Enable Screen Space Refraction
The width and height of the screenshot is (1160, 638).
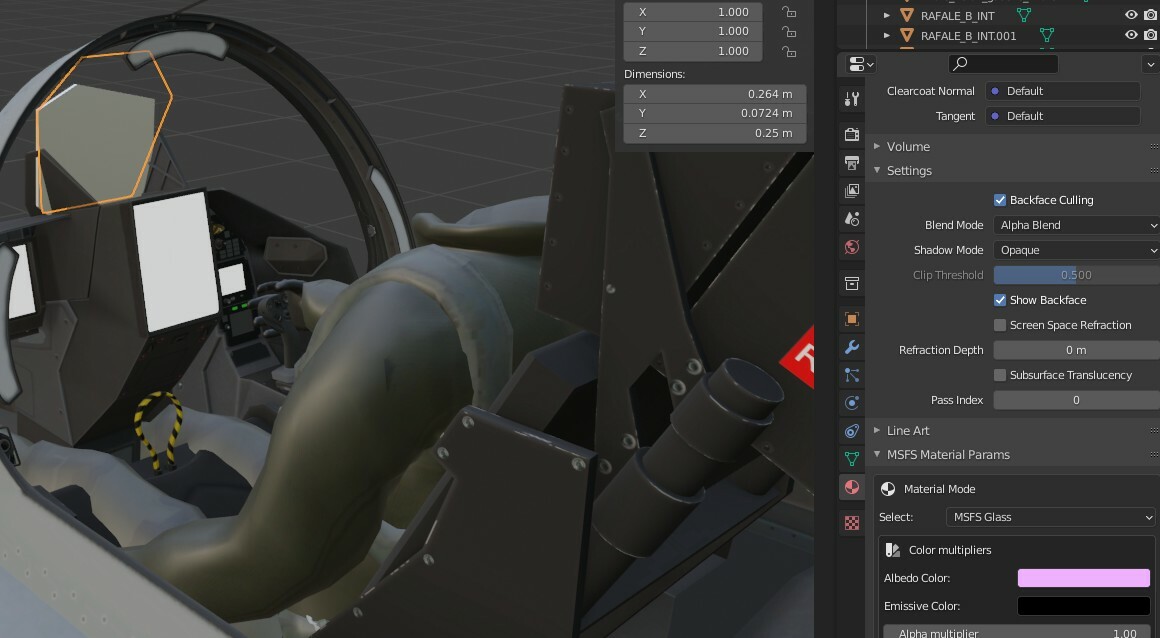click(x=999, y=325)
